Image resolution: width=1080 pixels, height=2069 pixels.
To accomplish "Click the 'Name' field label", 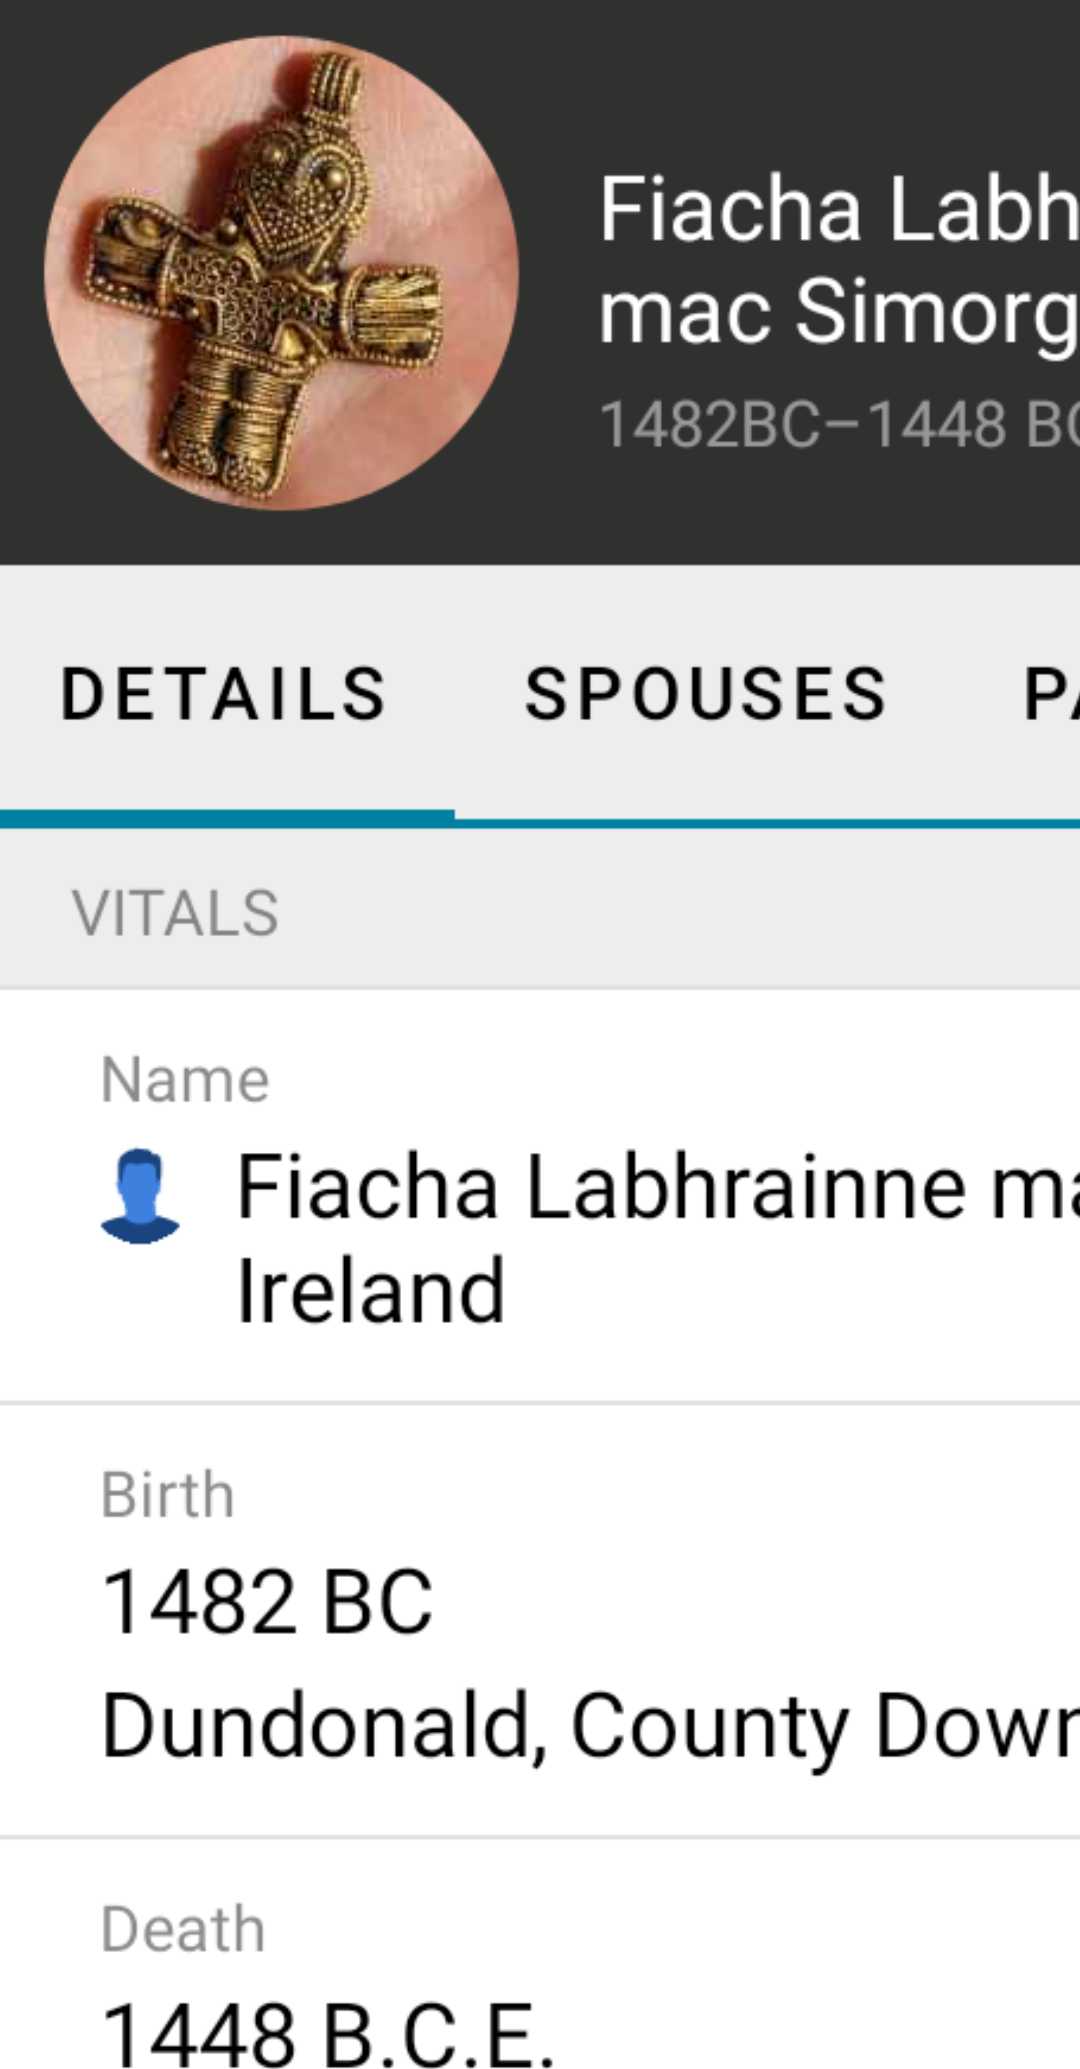I will click(185, 1080).
